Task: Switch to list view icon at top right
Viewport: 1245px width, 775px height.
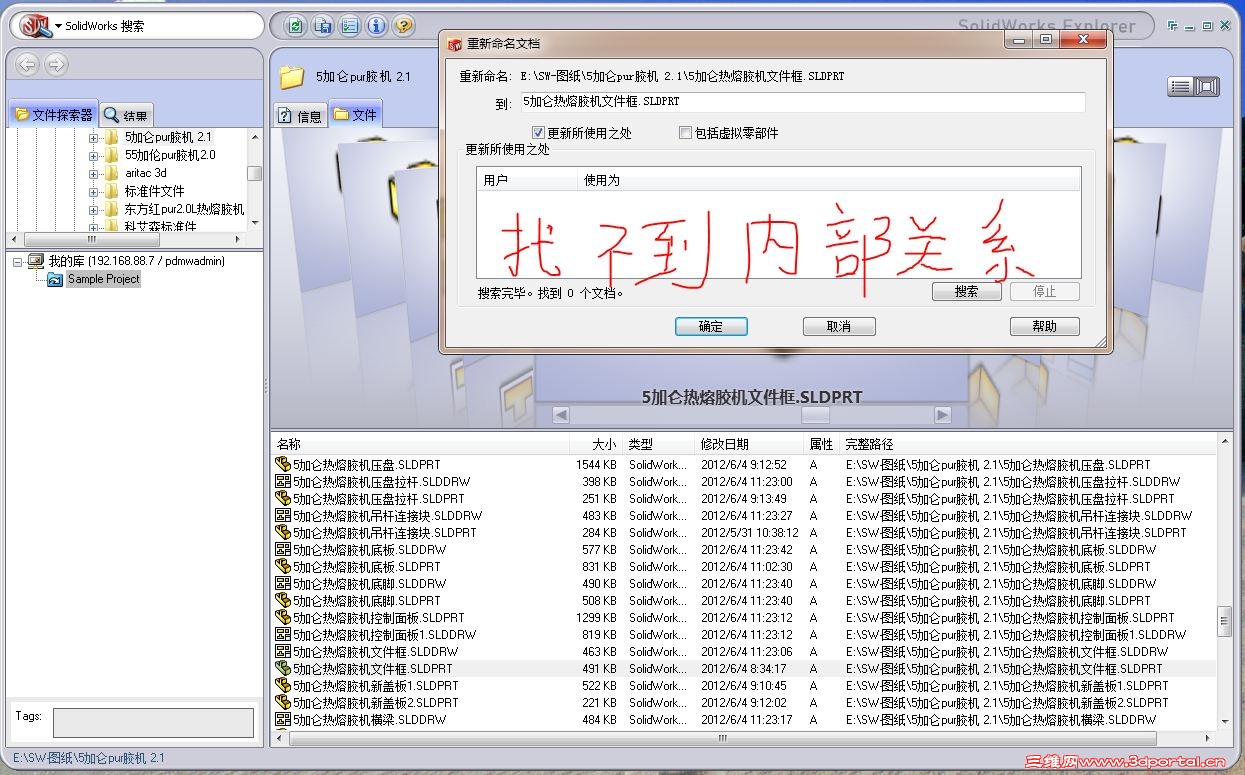Action: coord(1181,87)
